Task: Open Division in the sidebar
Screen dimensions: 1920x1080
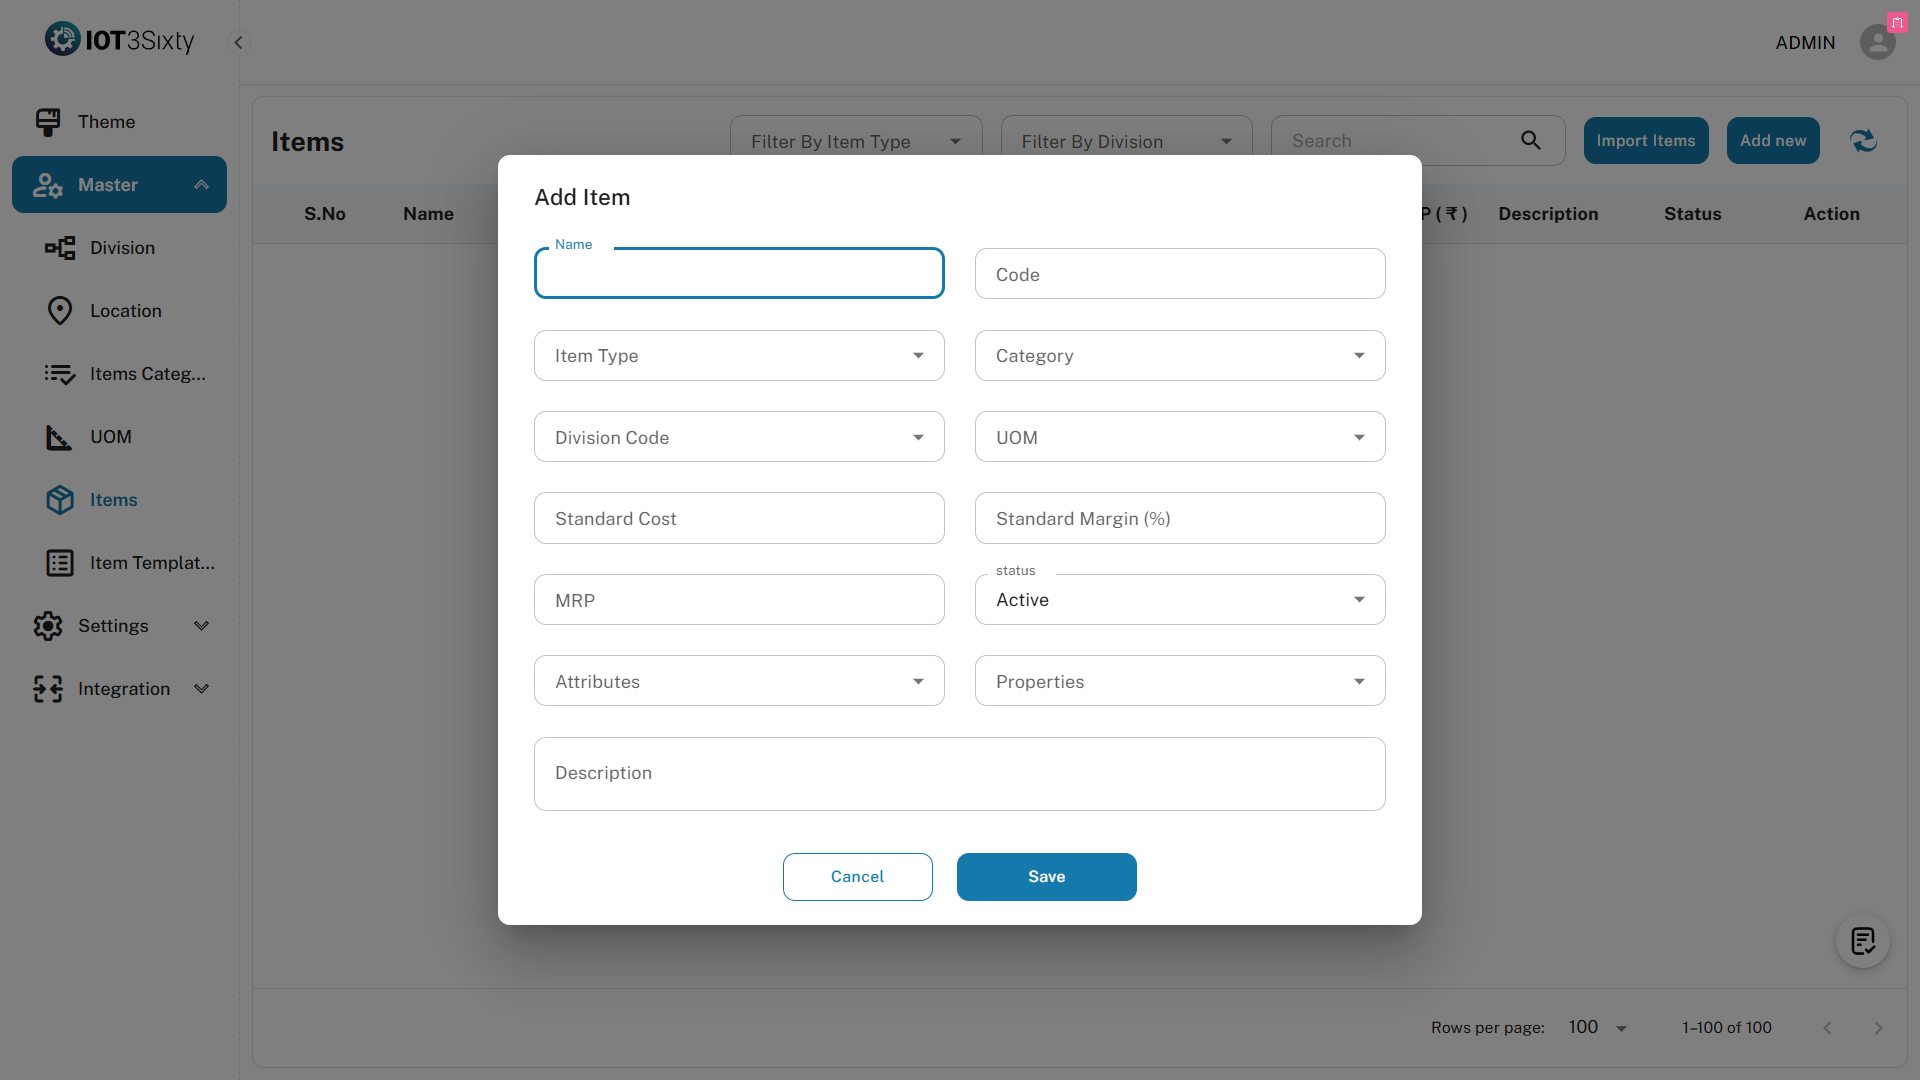Action: coord(122,248)
